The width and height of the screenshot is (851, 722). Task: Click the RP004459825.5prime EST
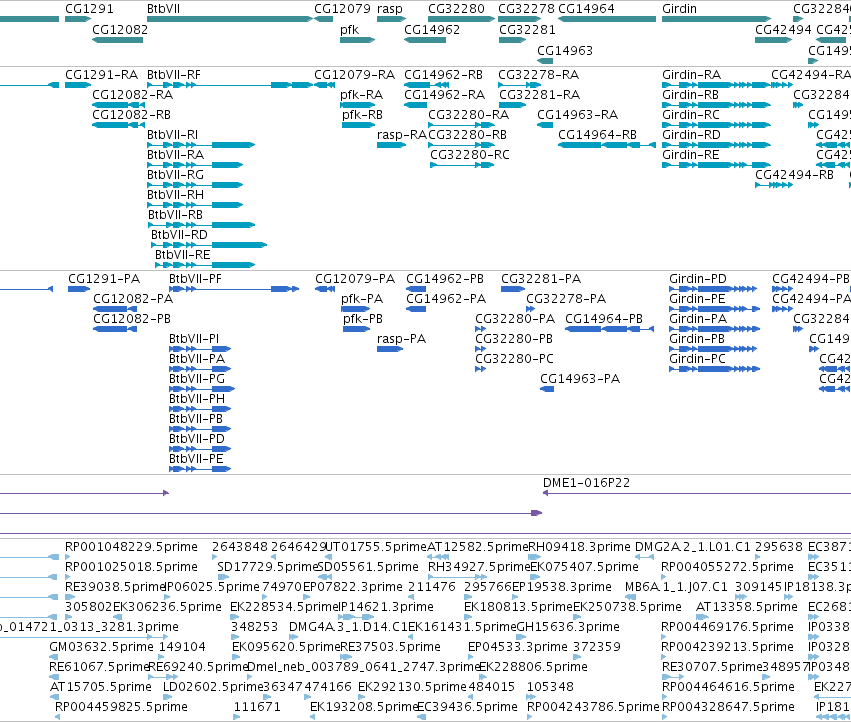57,717
